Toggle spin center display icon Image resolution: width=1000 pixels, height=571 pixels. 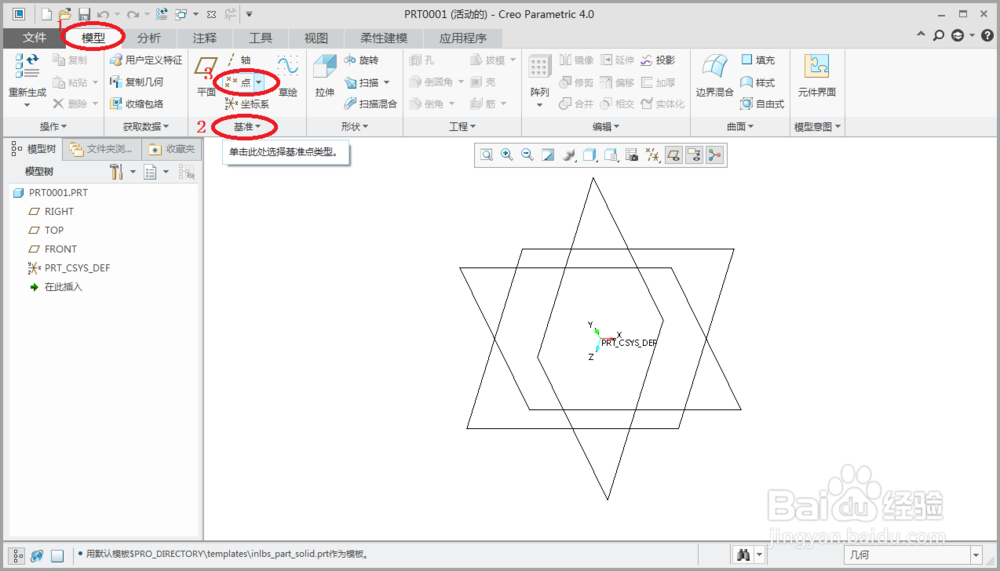pyautogui.click(x=715, y=155)
